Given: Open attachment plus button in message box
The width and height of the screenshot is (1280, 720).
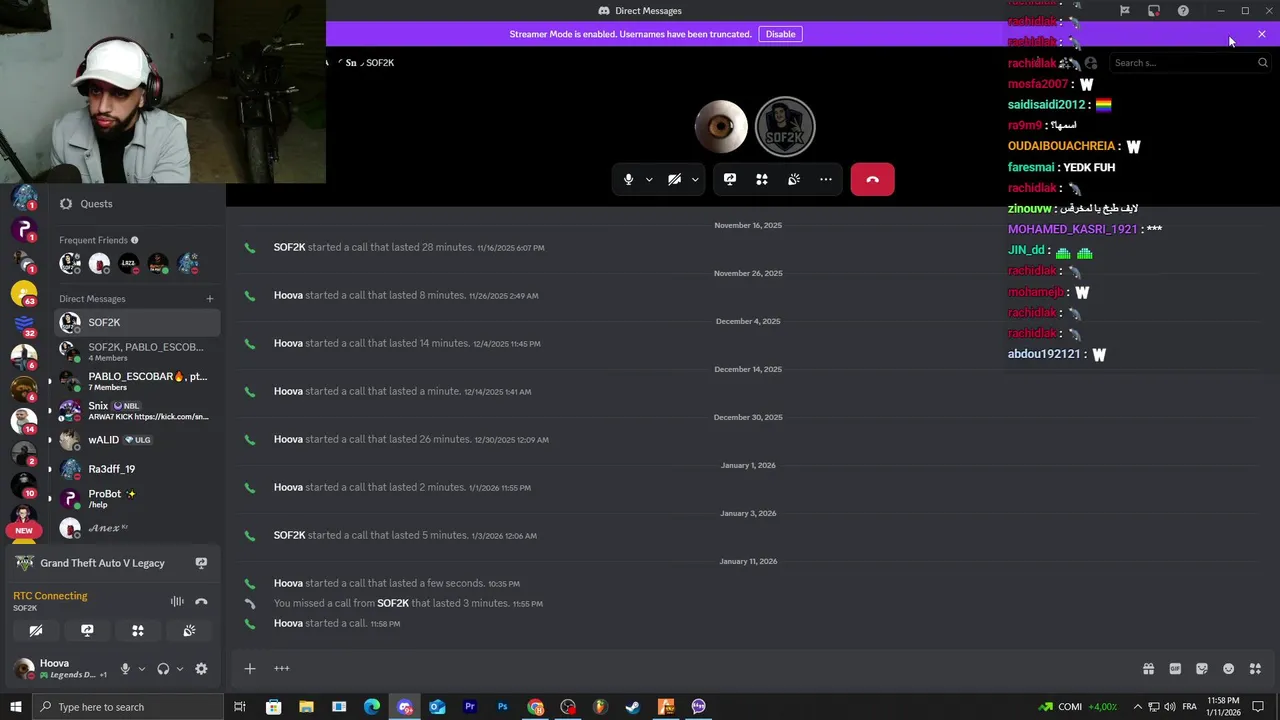Looking at the screenshot, I should coord(250,669).
